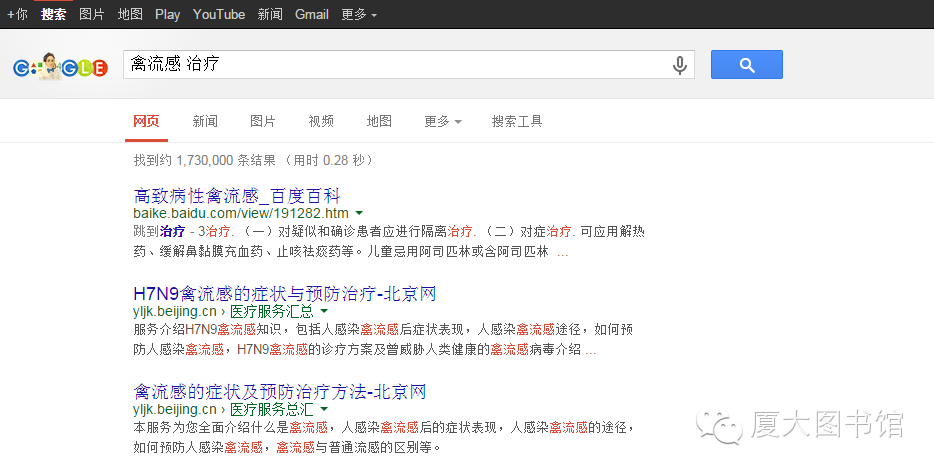The height and width of the screenshot is (472, 934).
Task: Click snippet text 药、缓解鼻黏膜充血药
Action: point(198,251)
